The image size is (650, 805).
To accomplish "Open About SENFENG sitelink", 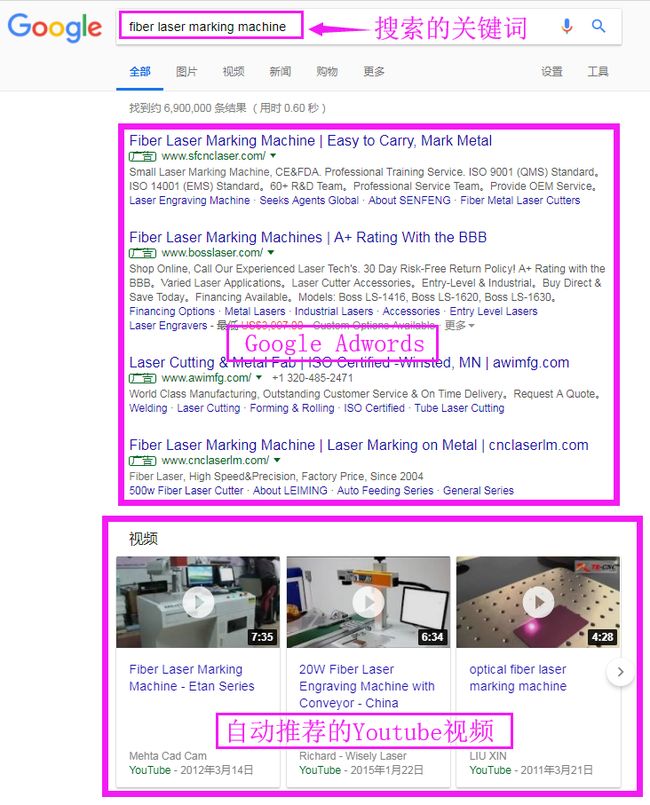I will [x=409, y=200].
